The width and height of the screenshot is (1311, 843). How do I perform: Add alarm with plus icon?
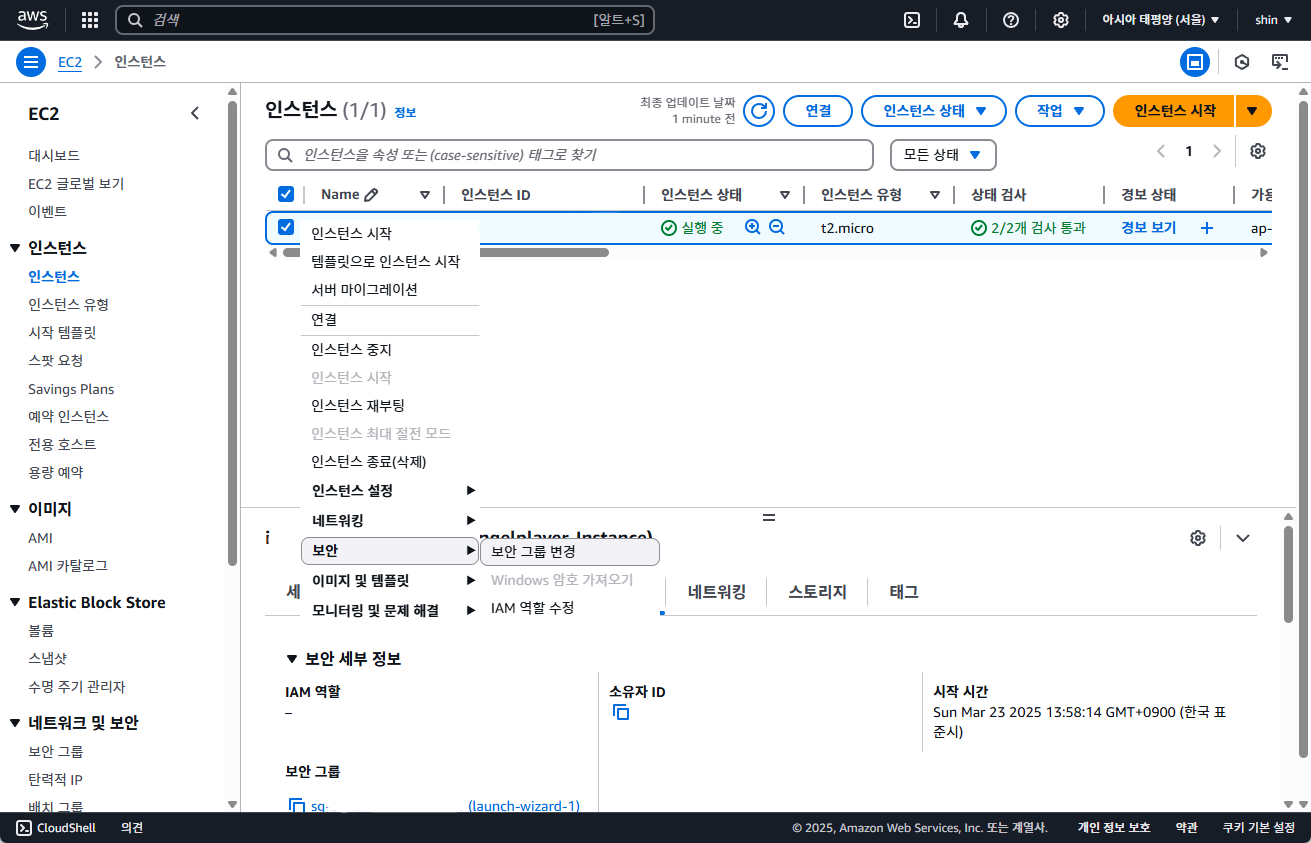[x=1207, y=228]
